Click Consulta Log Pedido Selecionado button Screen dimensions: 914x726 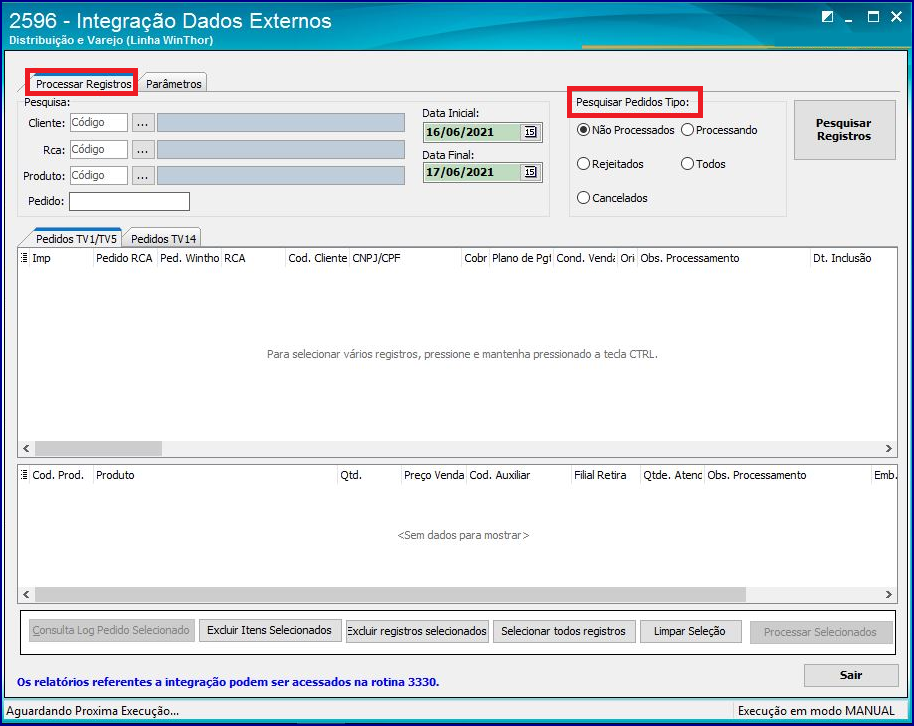111,630
